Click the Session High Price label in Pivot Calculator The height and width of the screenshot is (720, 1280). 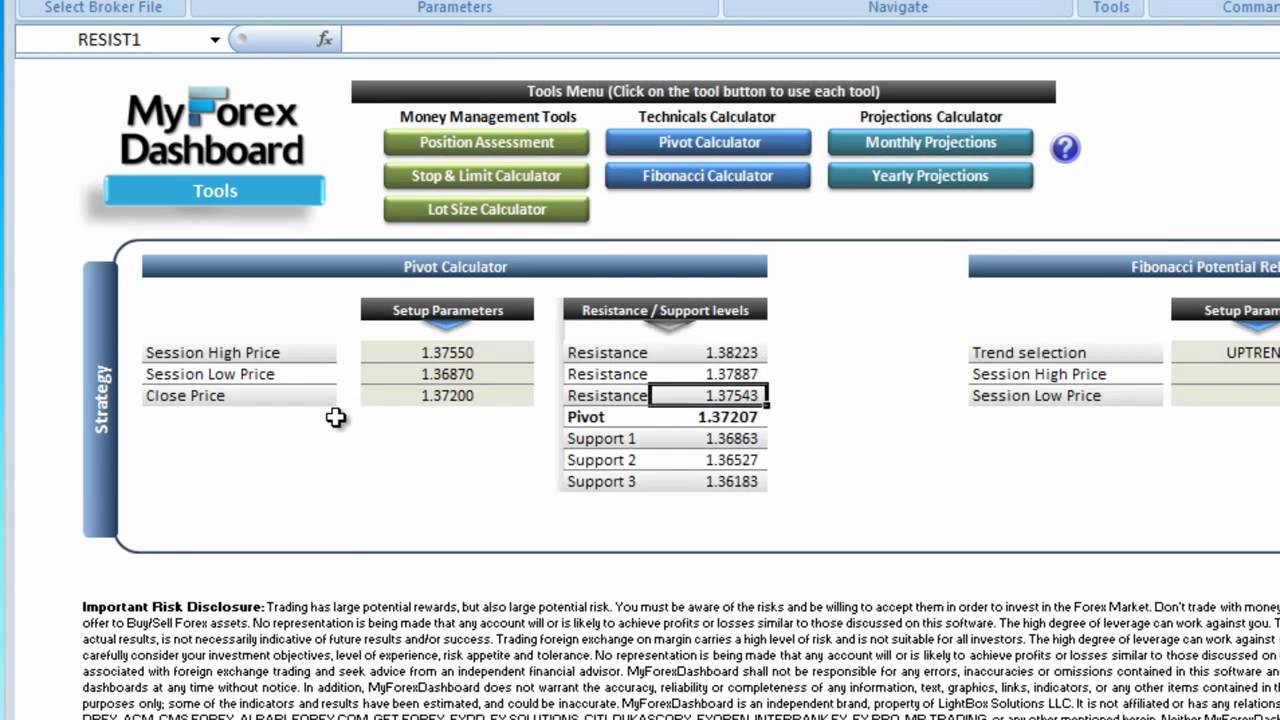point(213,353)
